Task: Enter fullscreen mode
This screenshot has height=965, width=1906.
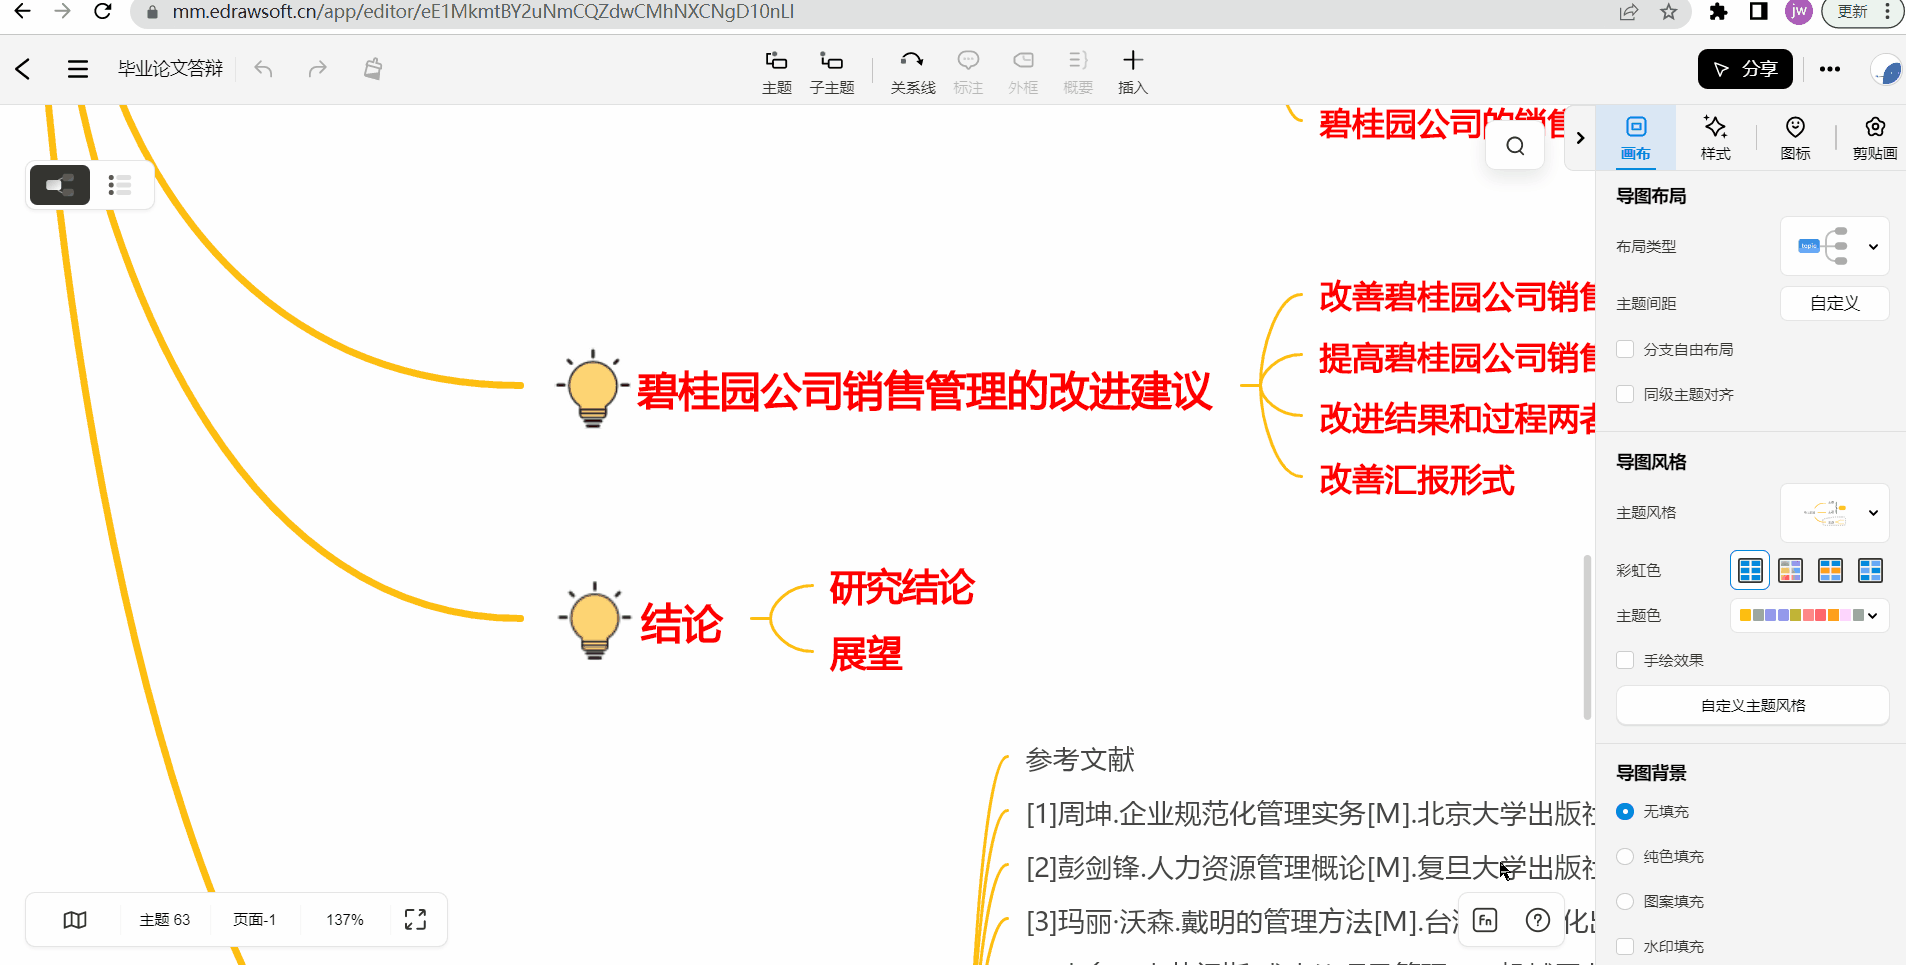Action: (415, 920)
